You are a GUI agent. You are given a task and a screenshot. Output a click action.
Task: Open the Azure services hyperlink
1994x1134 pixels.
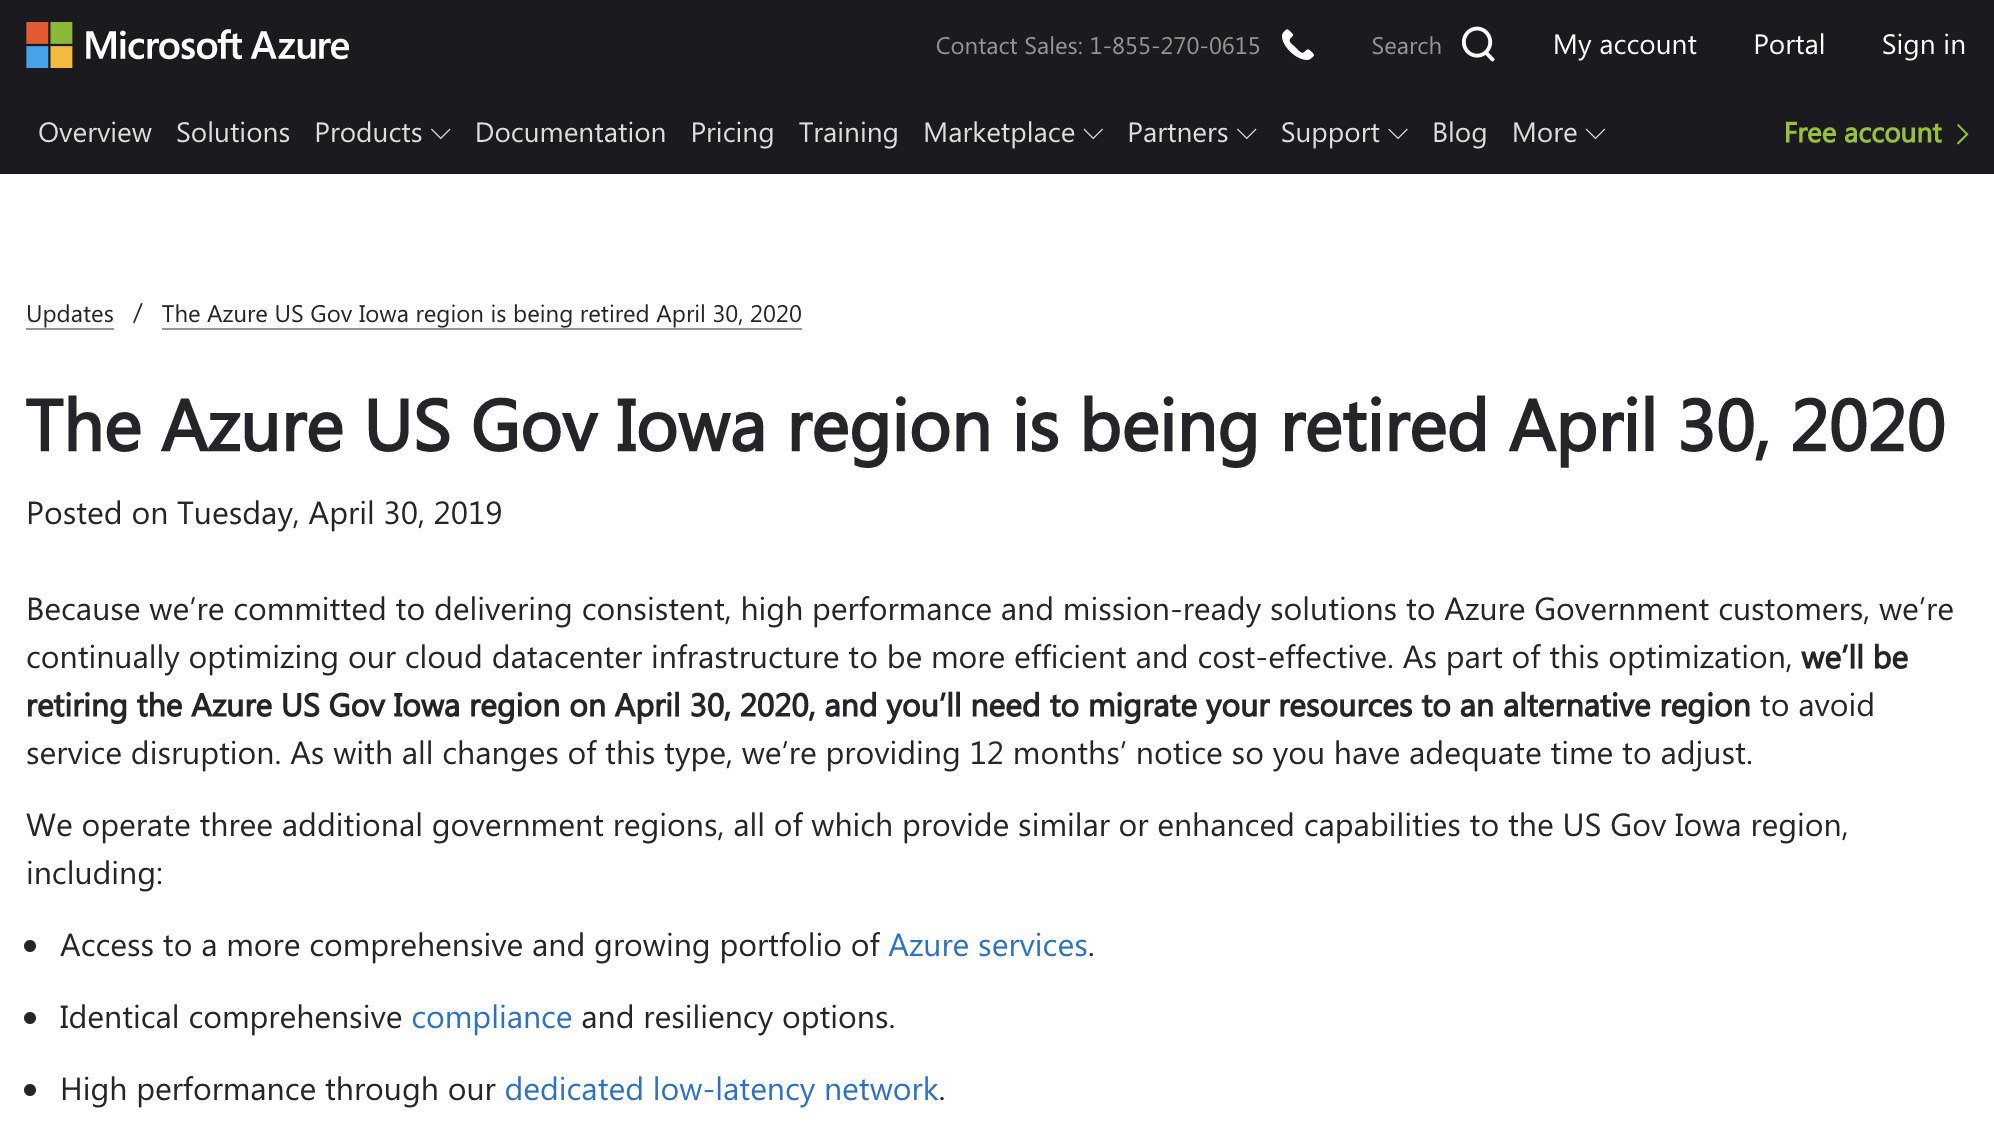click(x=987, y=945)
